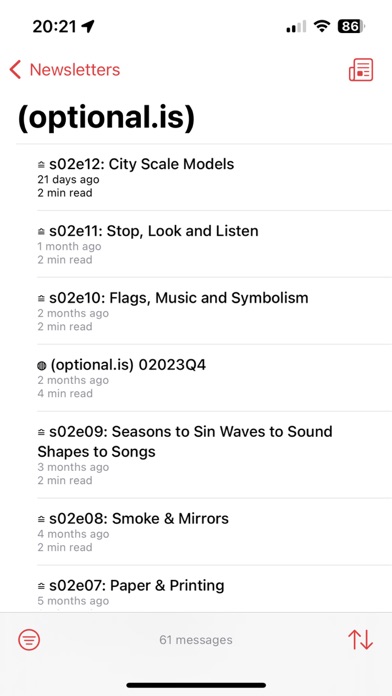Tap the location arrow next to clock
This screenshot has height=696, width=392.
(88, 27)
